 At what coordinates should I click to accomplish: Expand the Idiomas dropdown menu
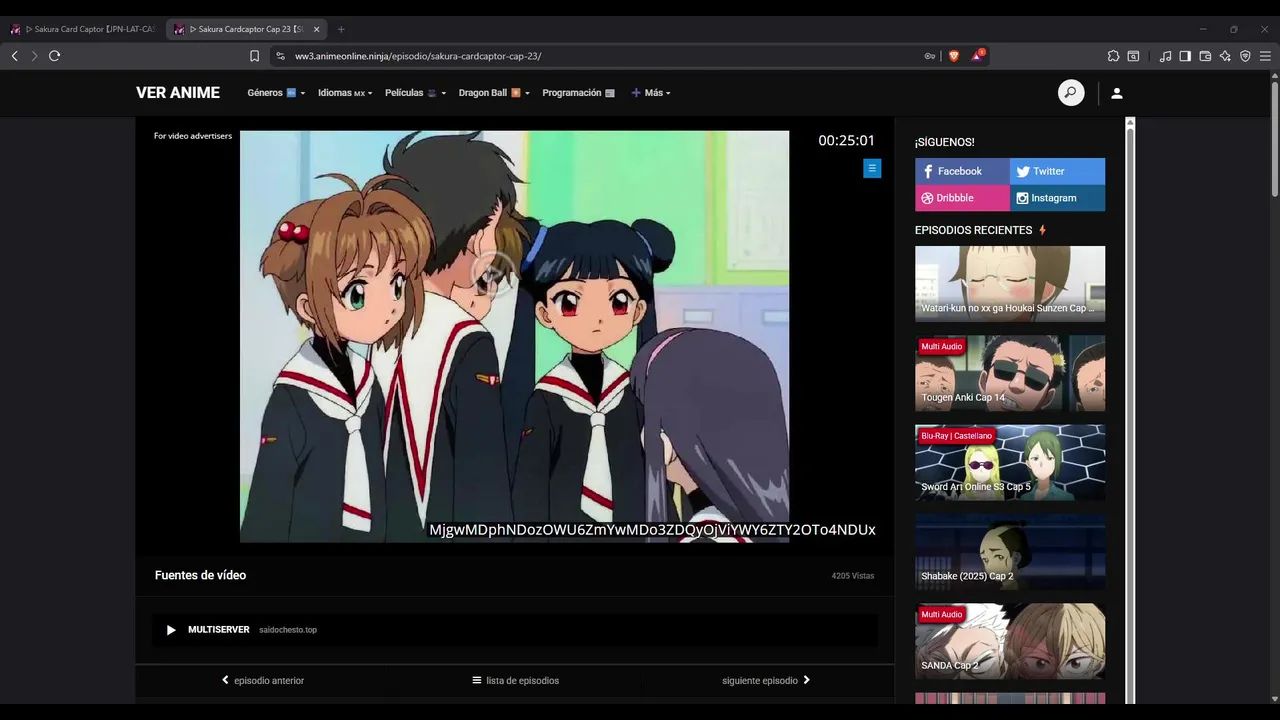click(345, 93)
